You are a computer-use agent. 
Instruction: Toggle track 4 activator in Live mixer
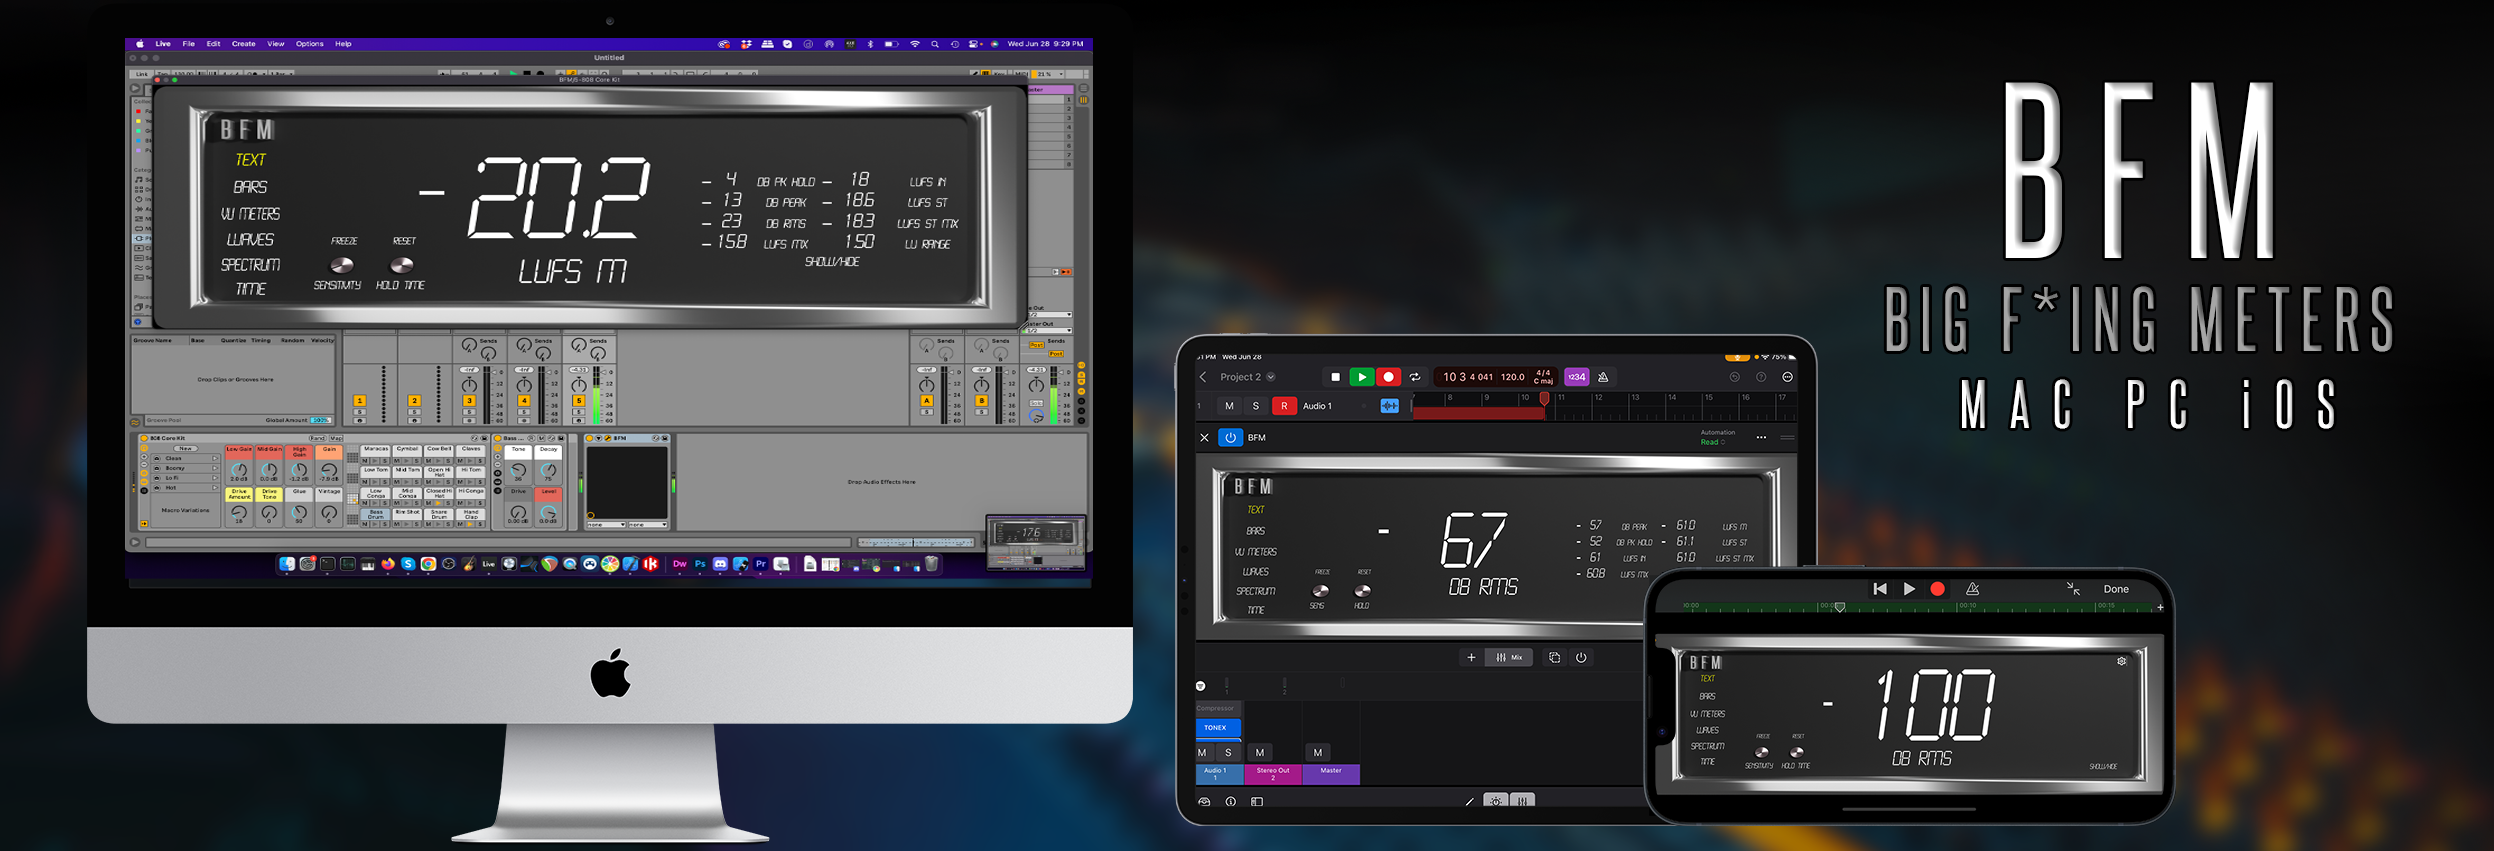click(524, 400)
